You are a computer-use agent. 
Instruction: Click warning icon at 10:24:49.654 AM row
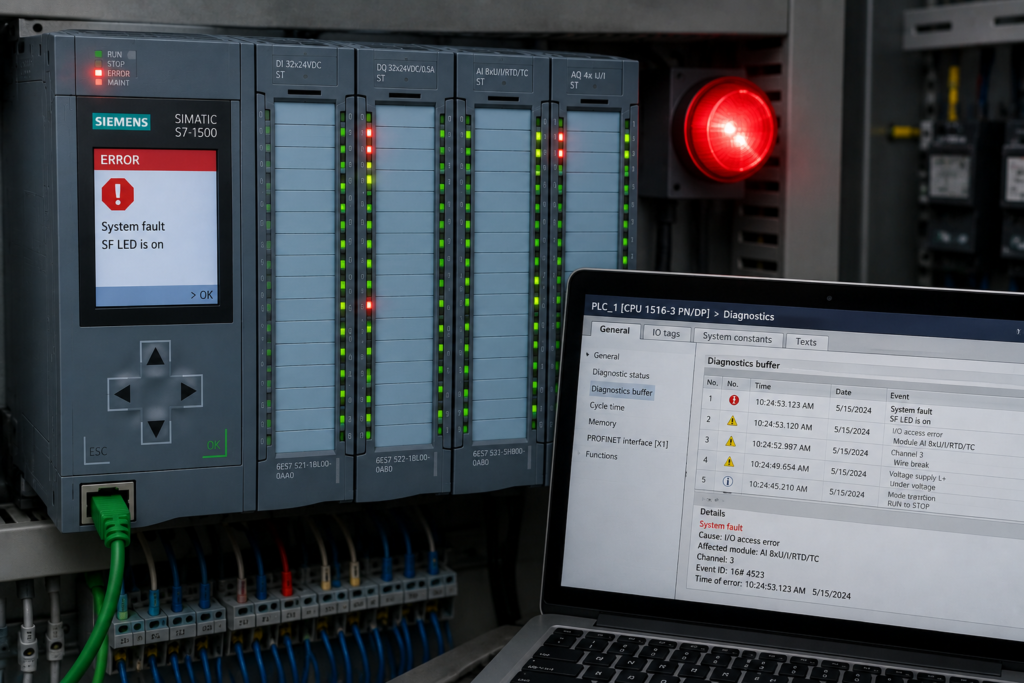point(728,462)
